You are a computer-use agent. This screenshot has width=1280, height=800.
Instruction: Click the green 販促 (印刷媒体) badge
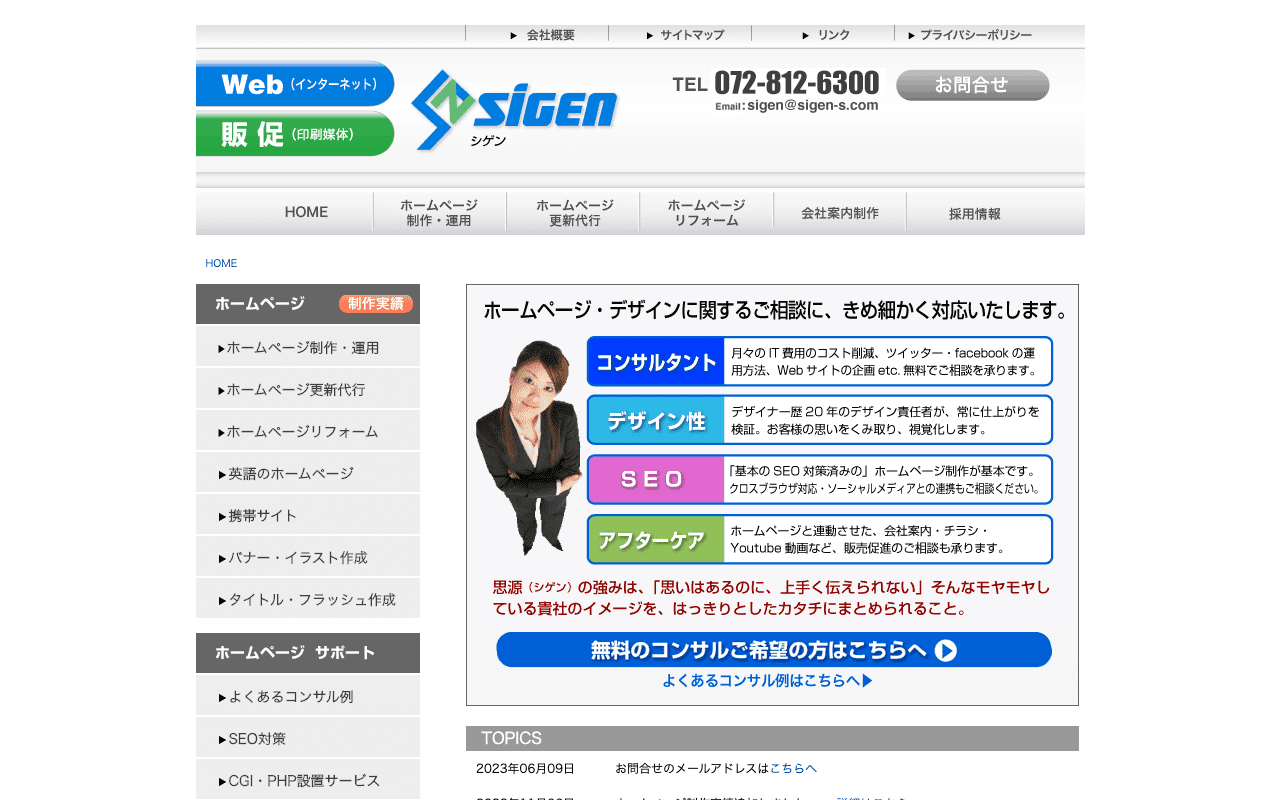pyautogui.click(x=295, y=134)
